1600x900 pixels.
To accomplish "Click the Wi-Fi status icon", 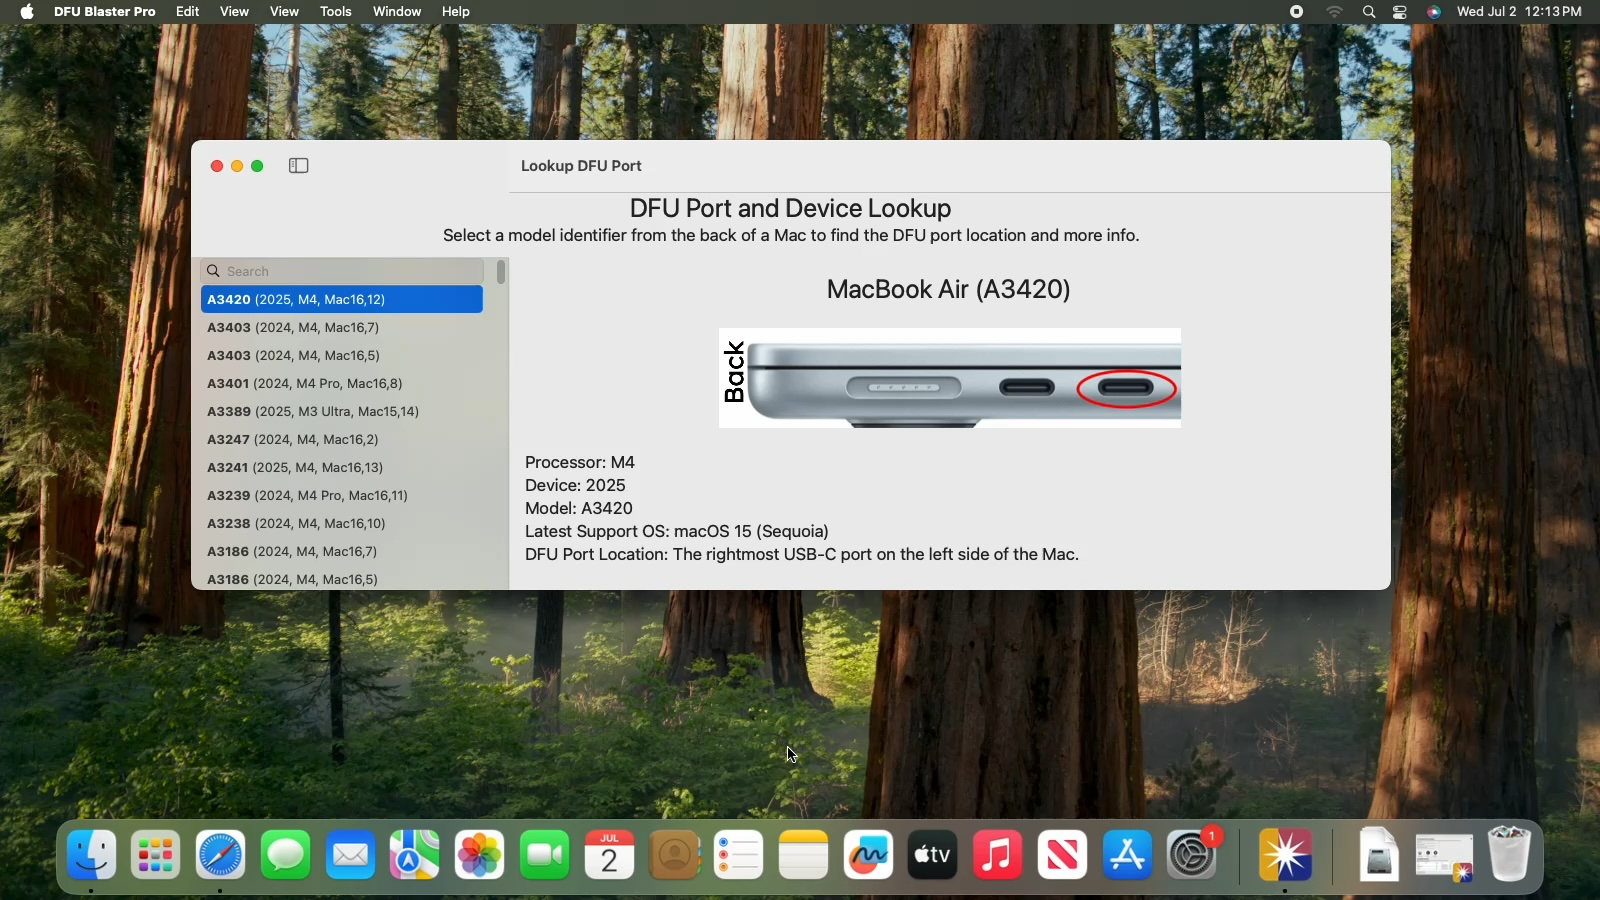I will [x=1335, y=12].
